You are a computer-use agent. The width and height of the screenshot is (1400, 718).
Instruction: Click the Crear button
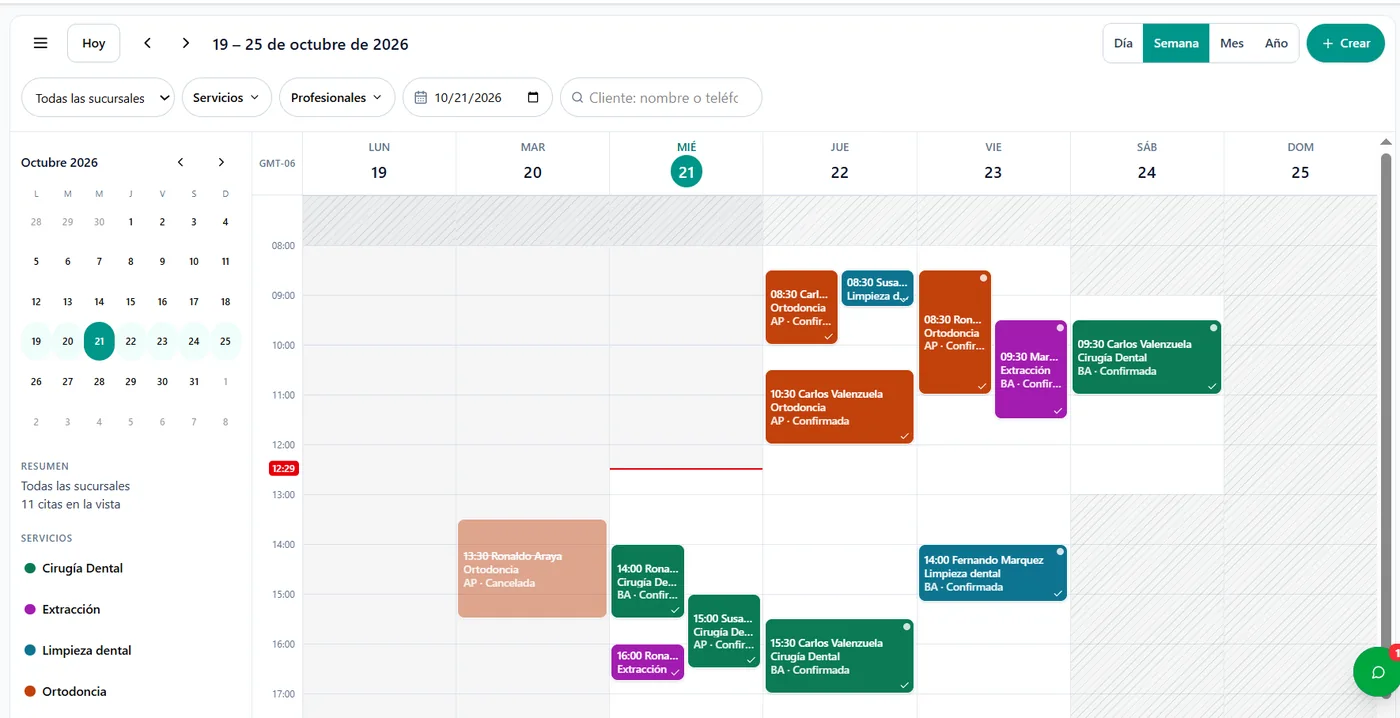1345,44
